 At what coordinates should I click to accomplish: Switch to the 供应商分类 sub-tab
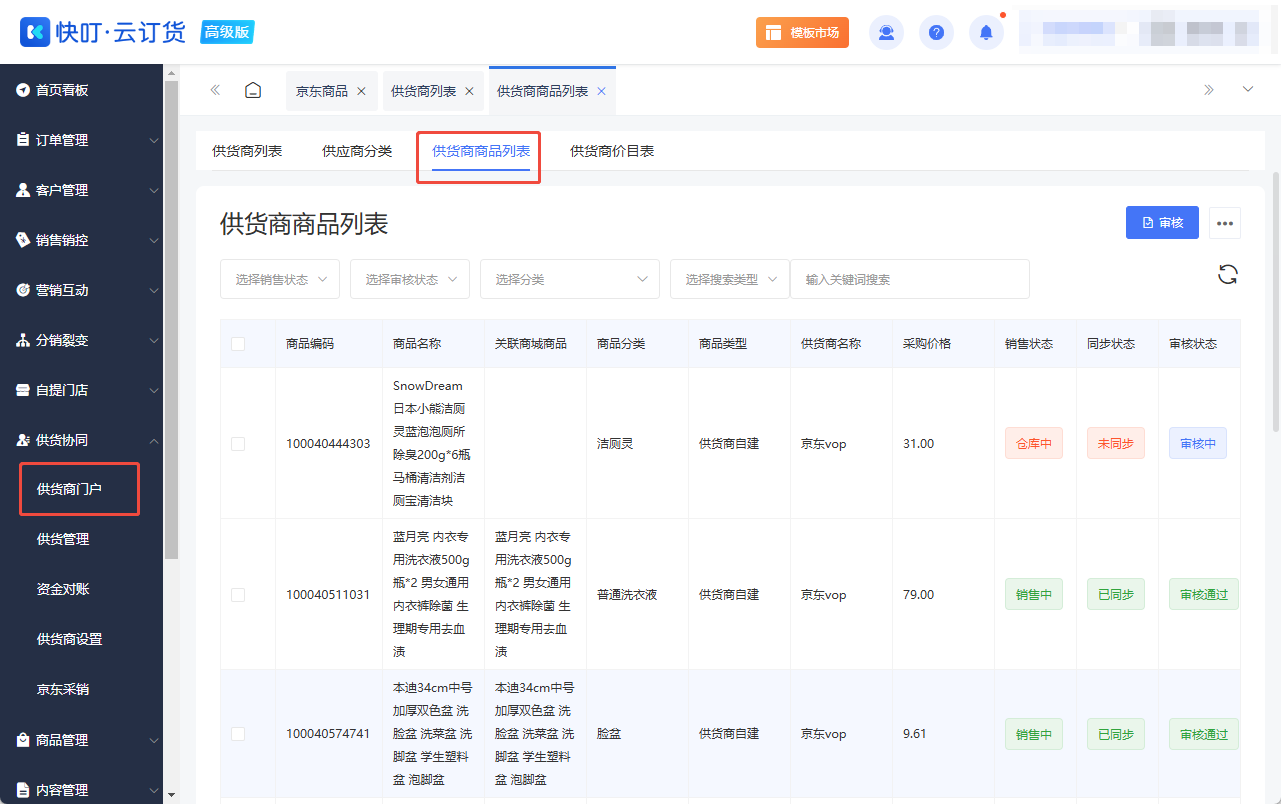click(357, 151)
